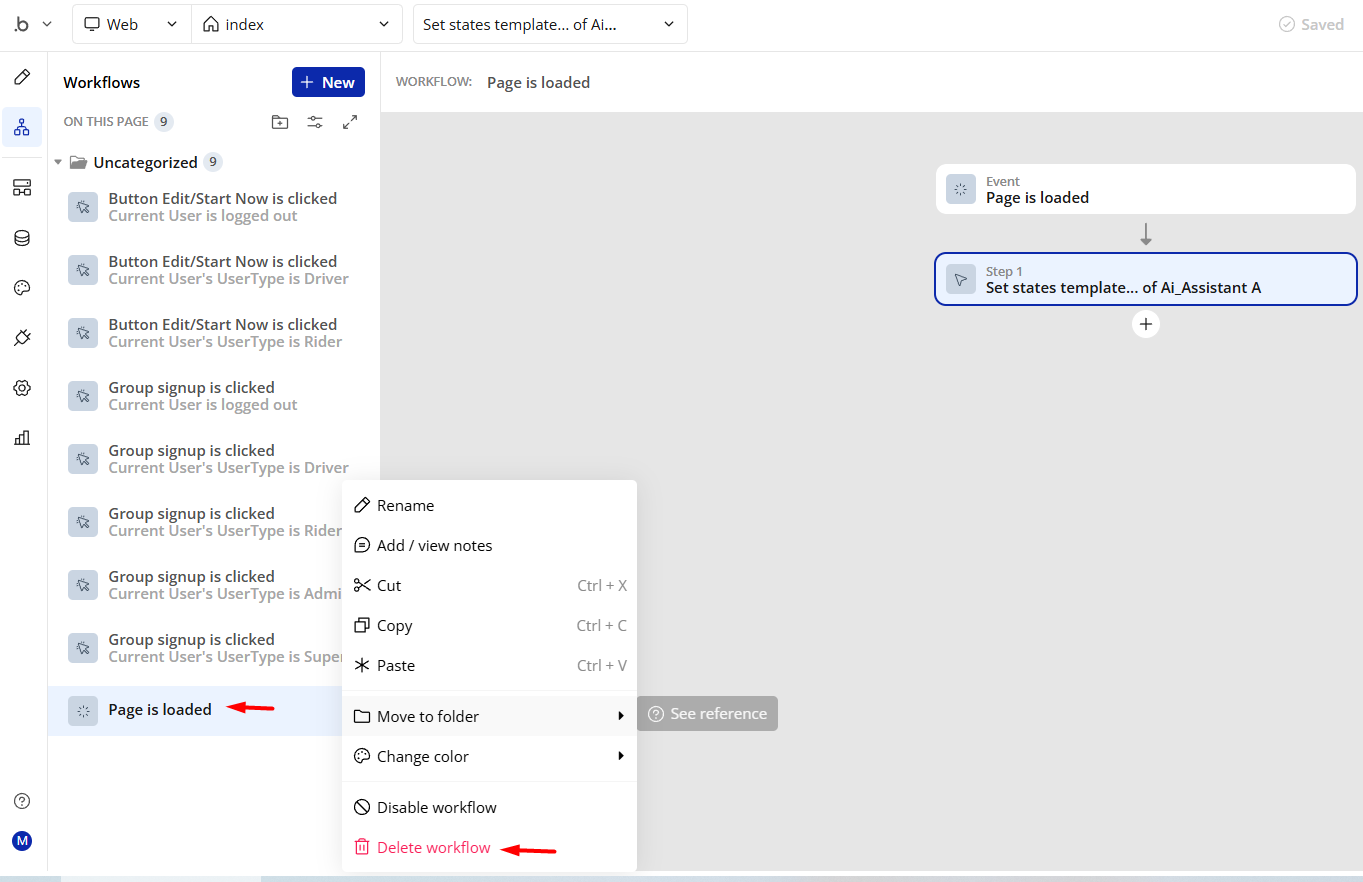Open the Styles palette icon in sidebar

pyautogui.click(x=22, y=288)
